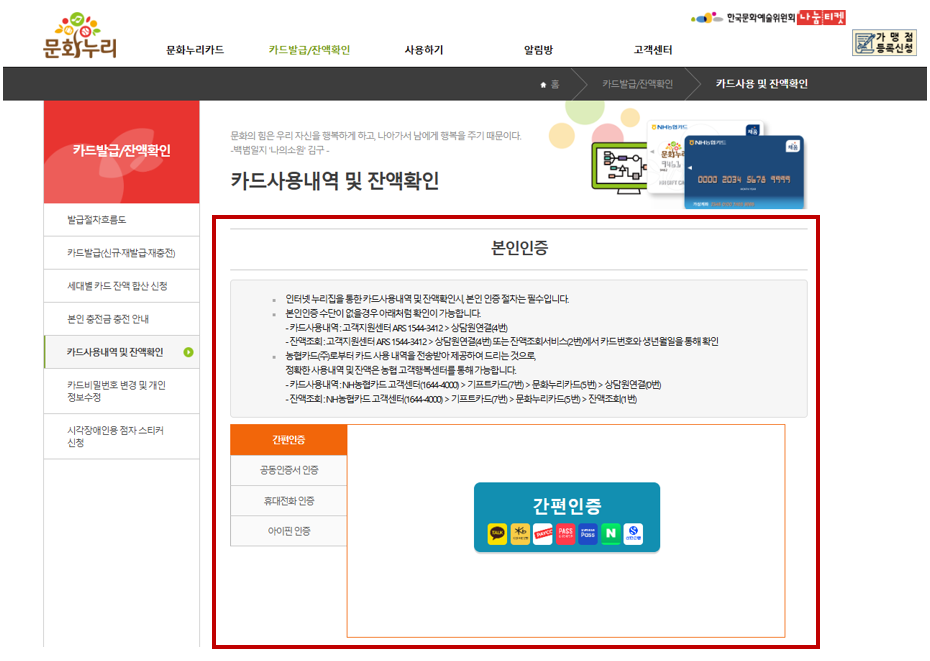Select the red PASS app icon
Image resolution: width=930 pixels, height=661 pixels.
click(565, 534)
